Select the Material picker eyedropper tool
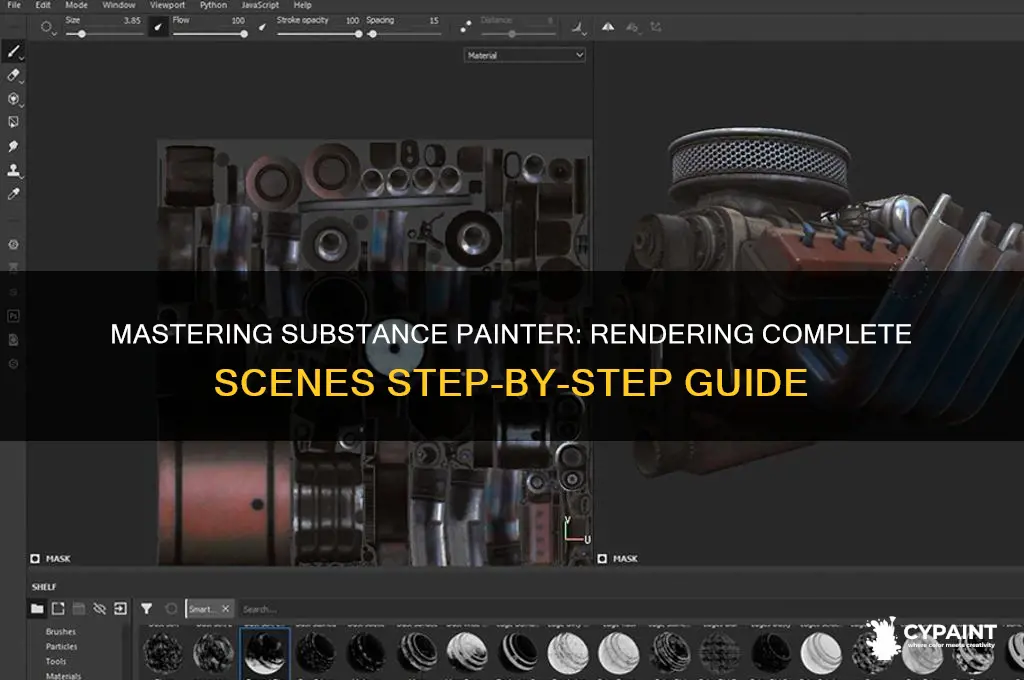1024x680 pixels. click(x=13, y=194)
